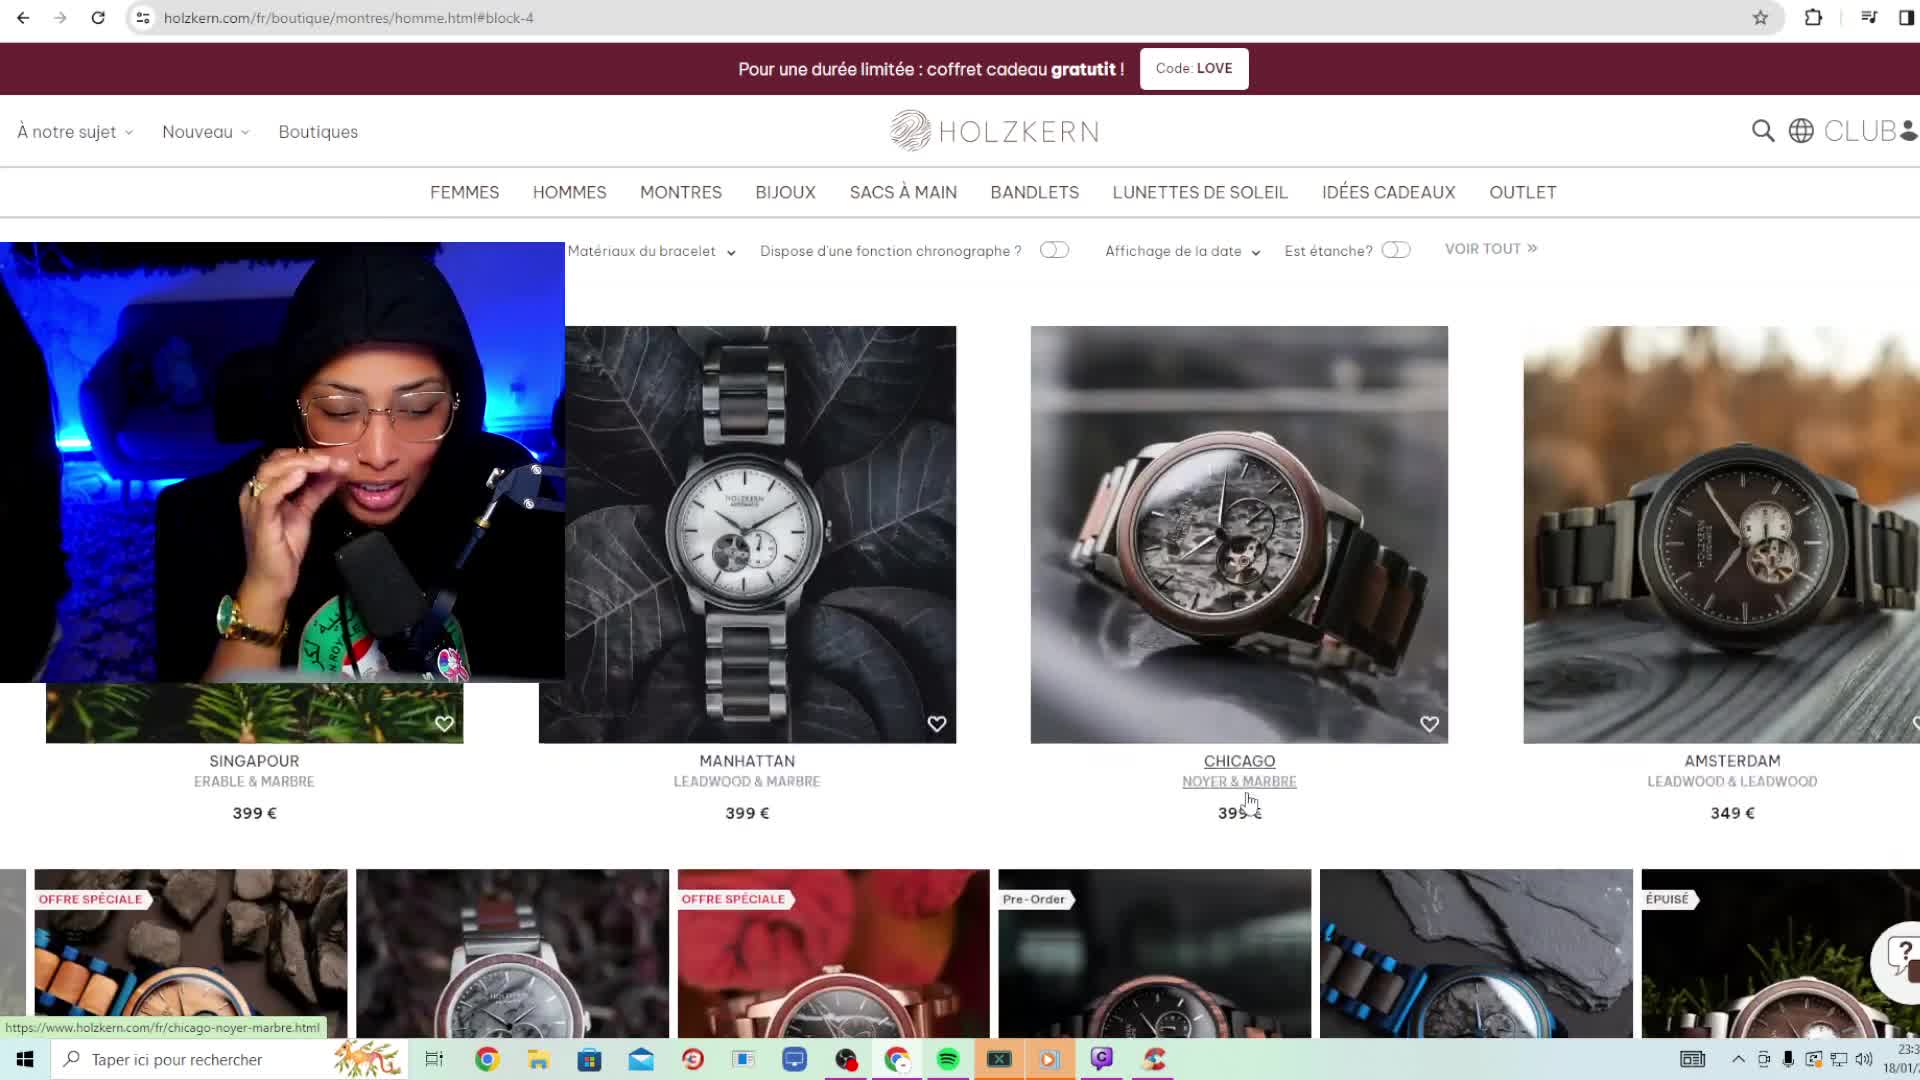This screenshot has width=1920, height=1080.
Task: Click the browser address bar URL
Action: coord(349,18)
